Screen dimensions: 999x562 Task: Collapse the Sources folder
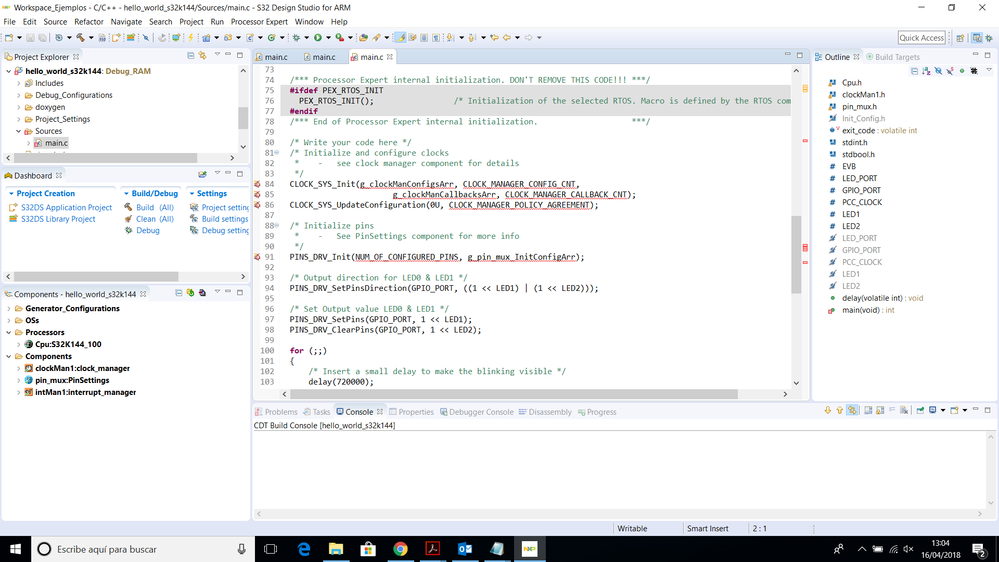tap(18, 131)
